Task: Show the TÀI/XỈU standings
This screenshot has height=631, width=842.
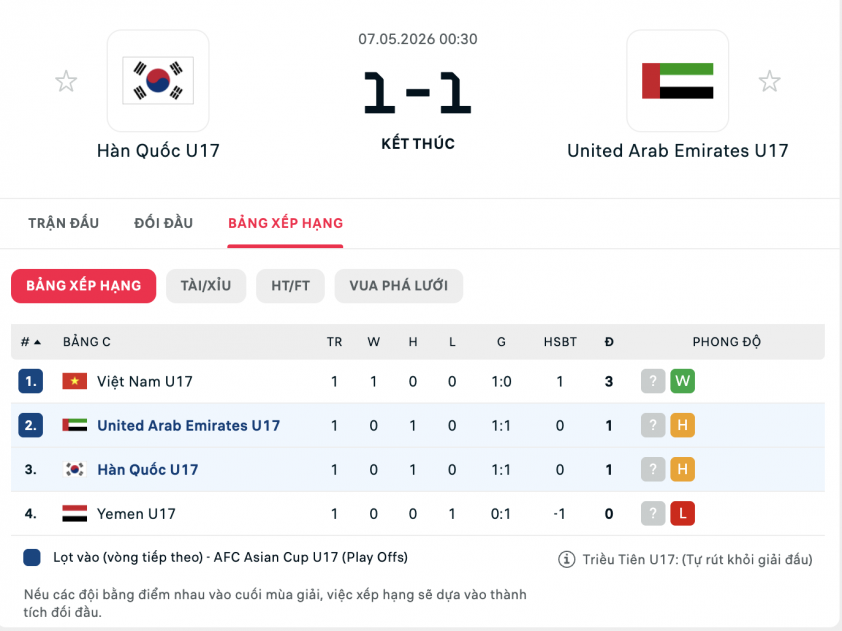Action: coord(206,286)
